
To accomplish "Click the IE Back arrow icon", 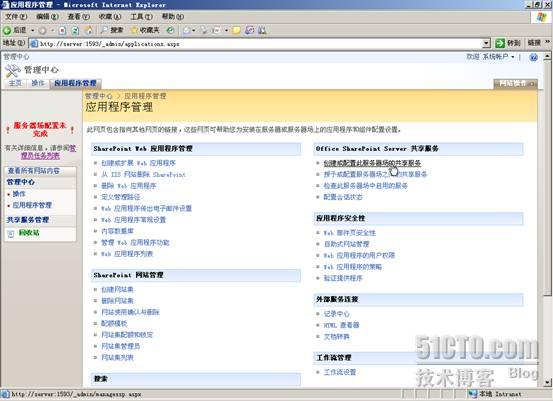I will click(7, 30).
